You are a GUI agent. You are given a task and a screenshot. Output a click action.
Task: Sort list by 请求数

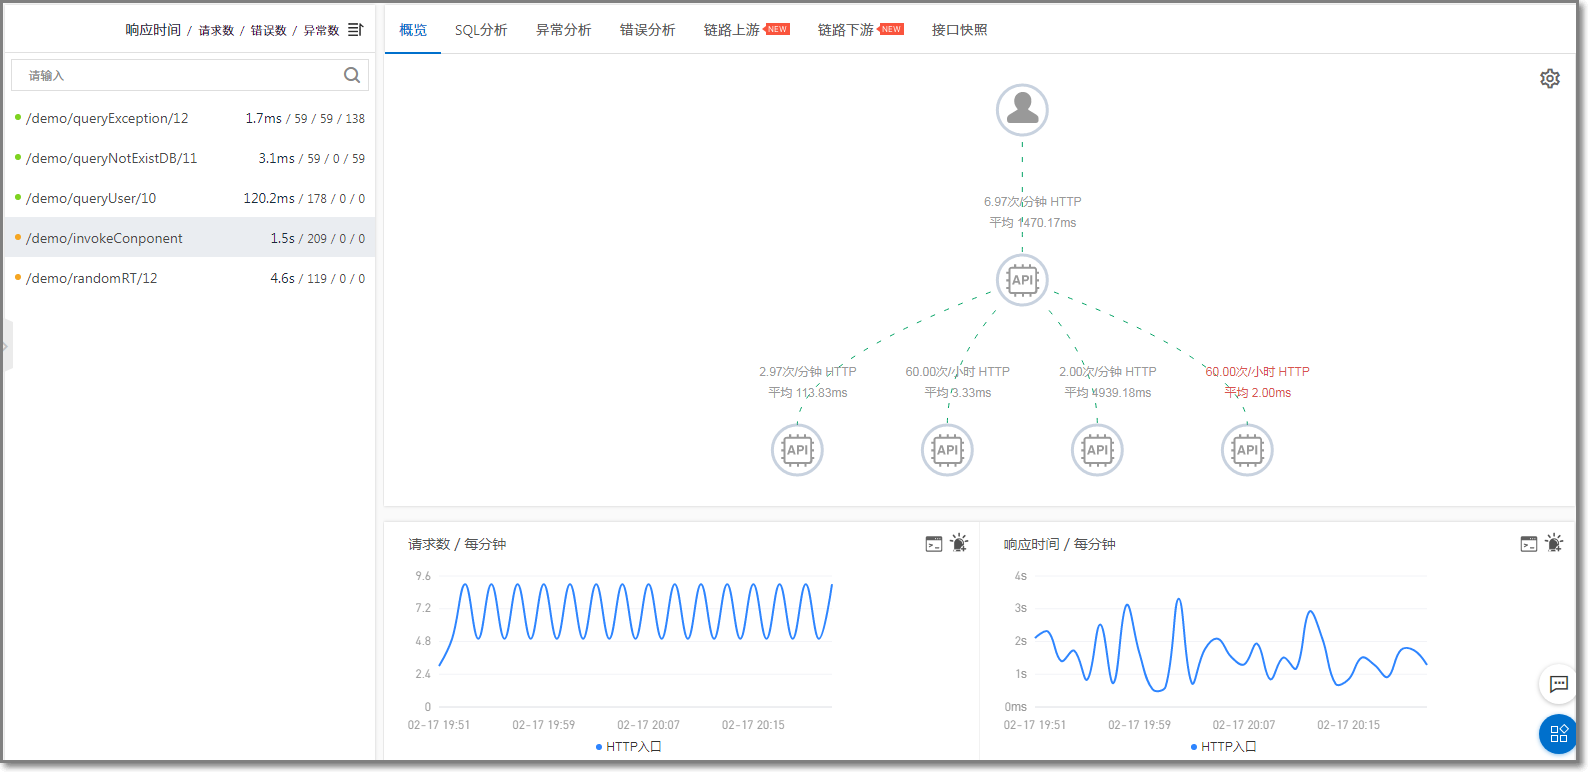pyautogui.click(x=216, y=30)
